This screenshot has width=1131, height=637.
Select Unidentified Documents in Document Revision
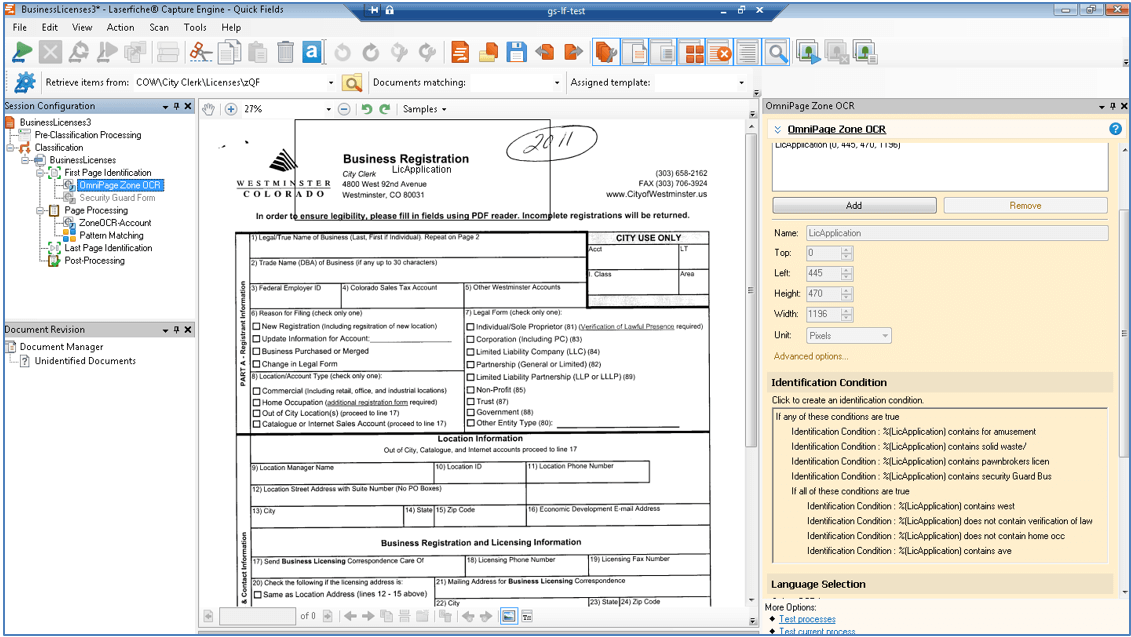point(85,361)
